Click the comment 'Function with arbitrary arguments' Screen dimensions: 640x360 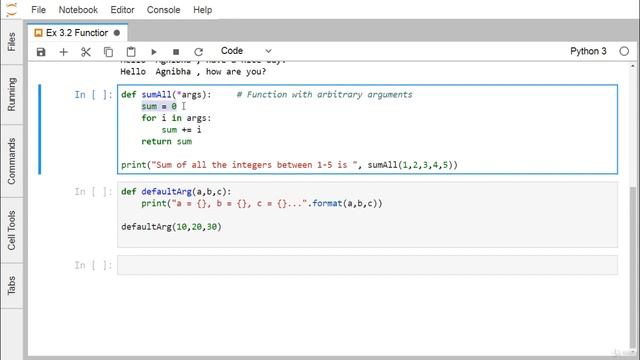(324, 95)
